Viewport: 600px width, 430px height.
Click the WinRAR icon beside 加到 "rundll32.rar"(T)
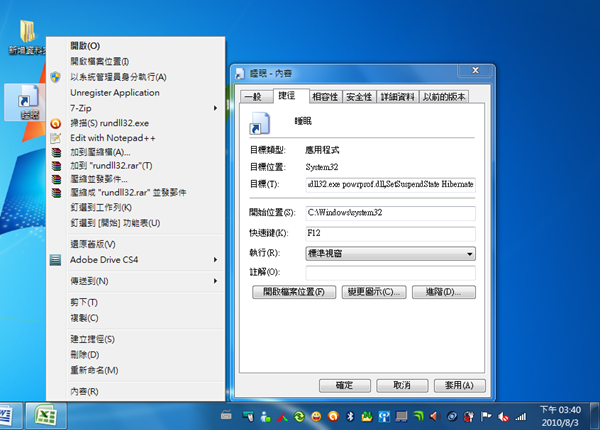pos(56,166)
